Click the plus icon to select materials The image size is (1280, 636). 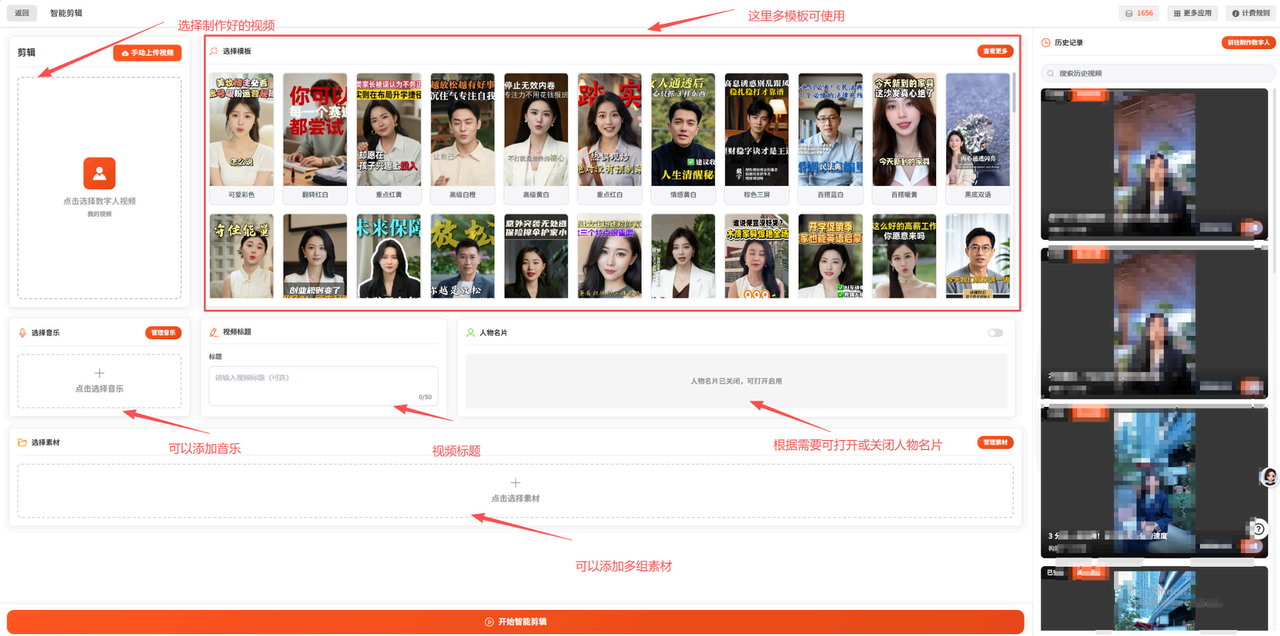515,483
